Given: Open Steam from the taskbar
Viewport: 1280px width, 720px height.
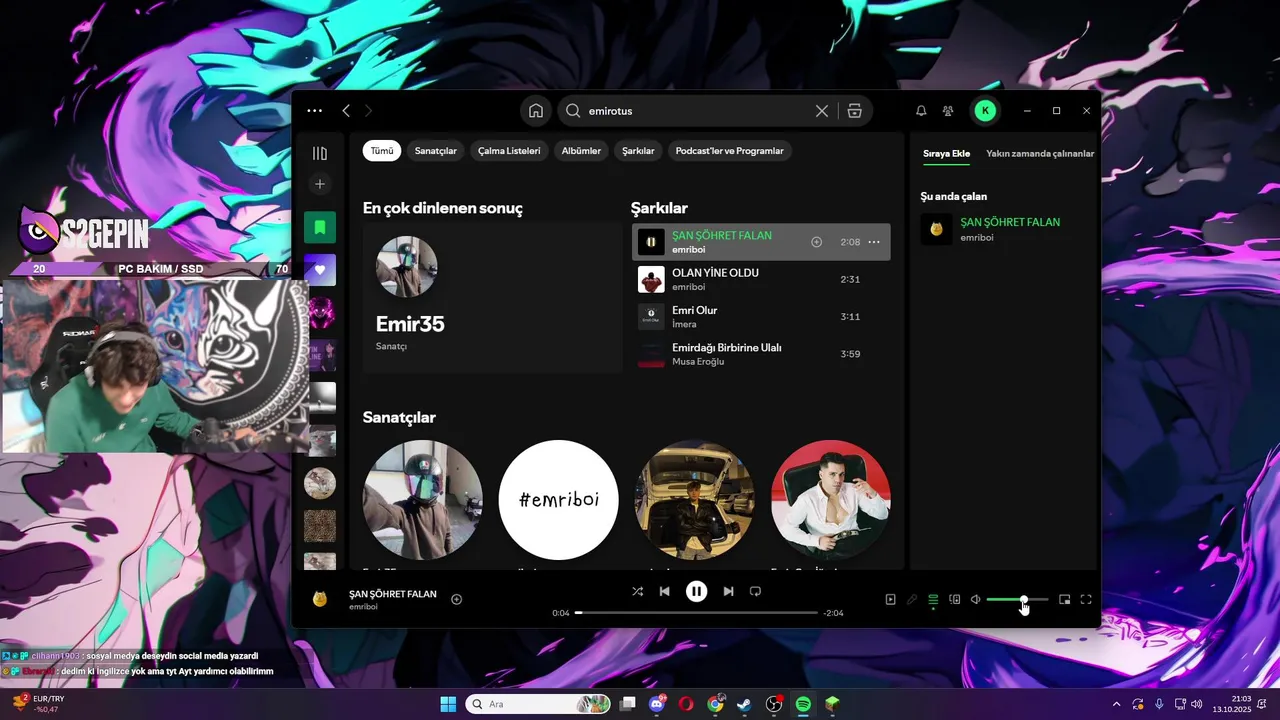Looking at the screenshot, I should [x=744, y=704].
